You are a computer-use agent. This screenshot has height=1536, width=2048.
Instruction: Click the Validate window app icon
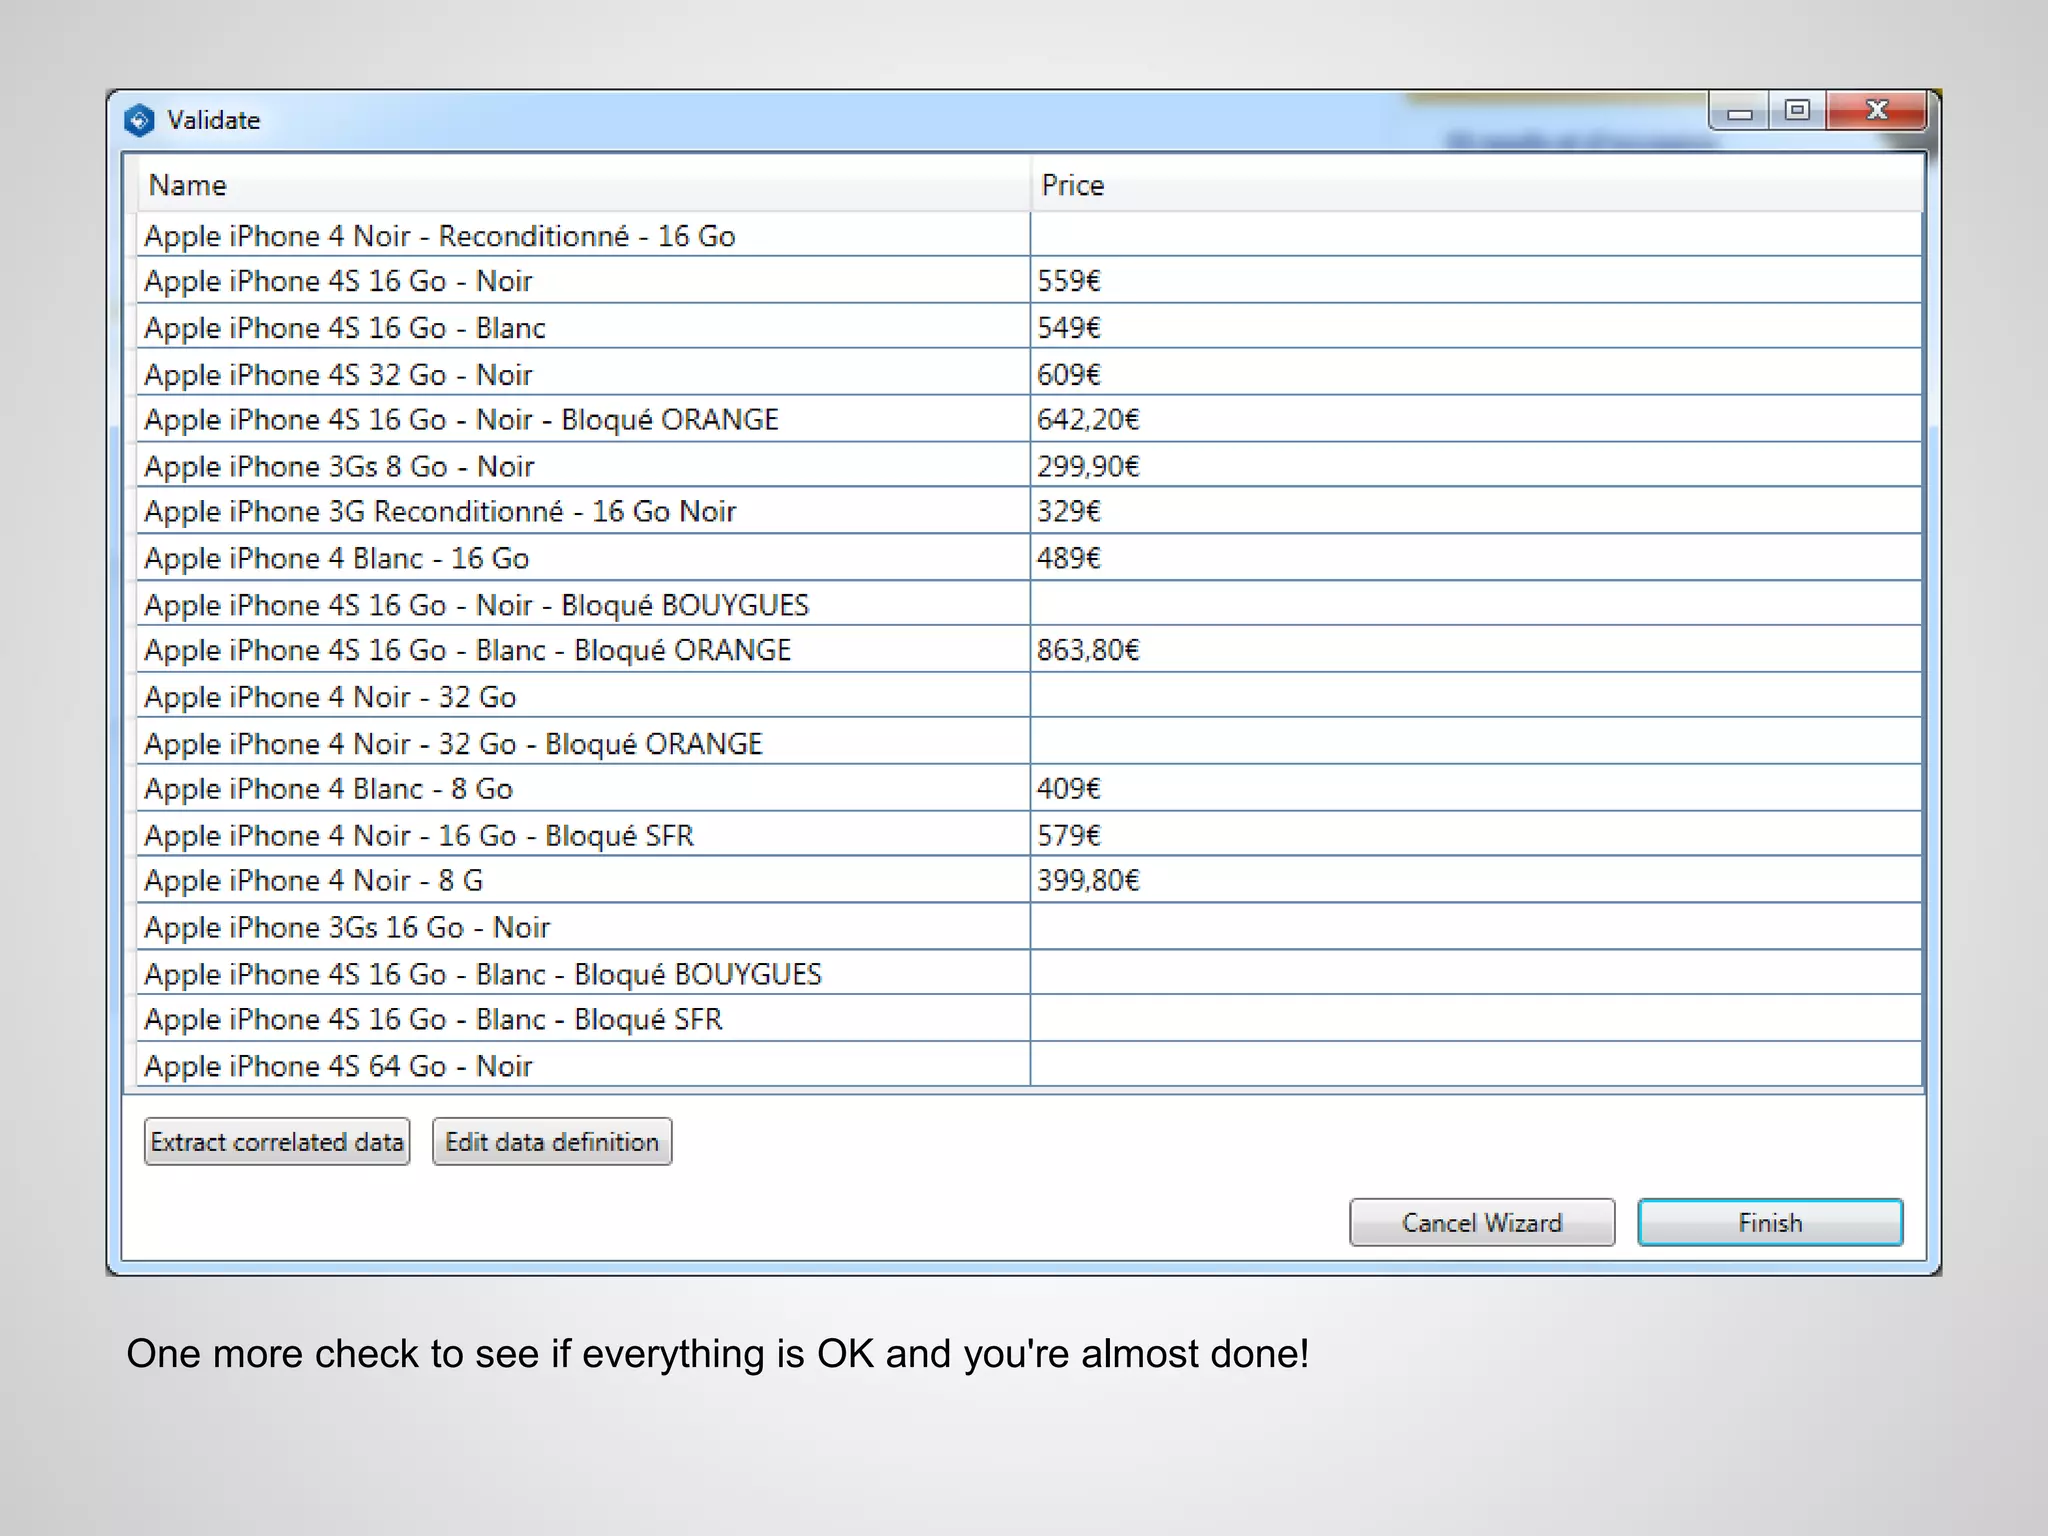[x=139, y=121]
